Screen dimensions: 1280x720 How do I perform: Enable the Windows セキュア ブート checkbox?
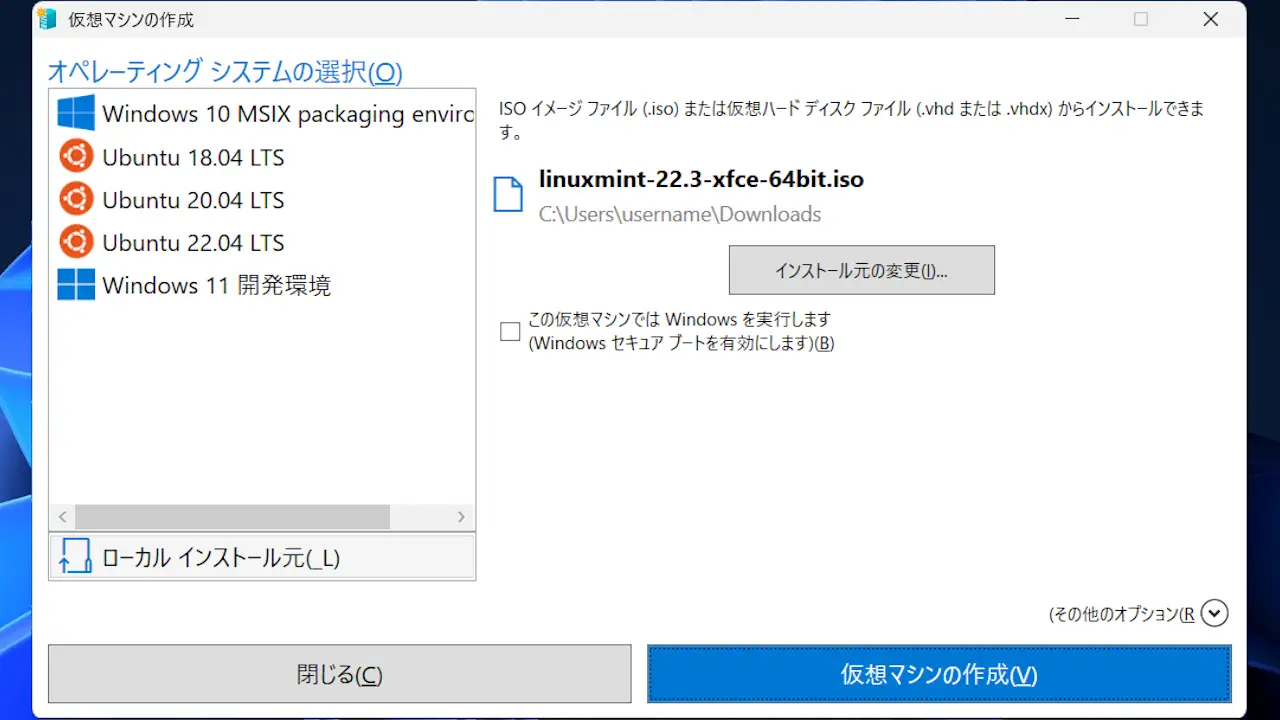pos(510,332)
